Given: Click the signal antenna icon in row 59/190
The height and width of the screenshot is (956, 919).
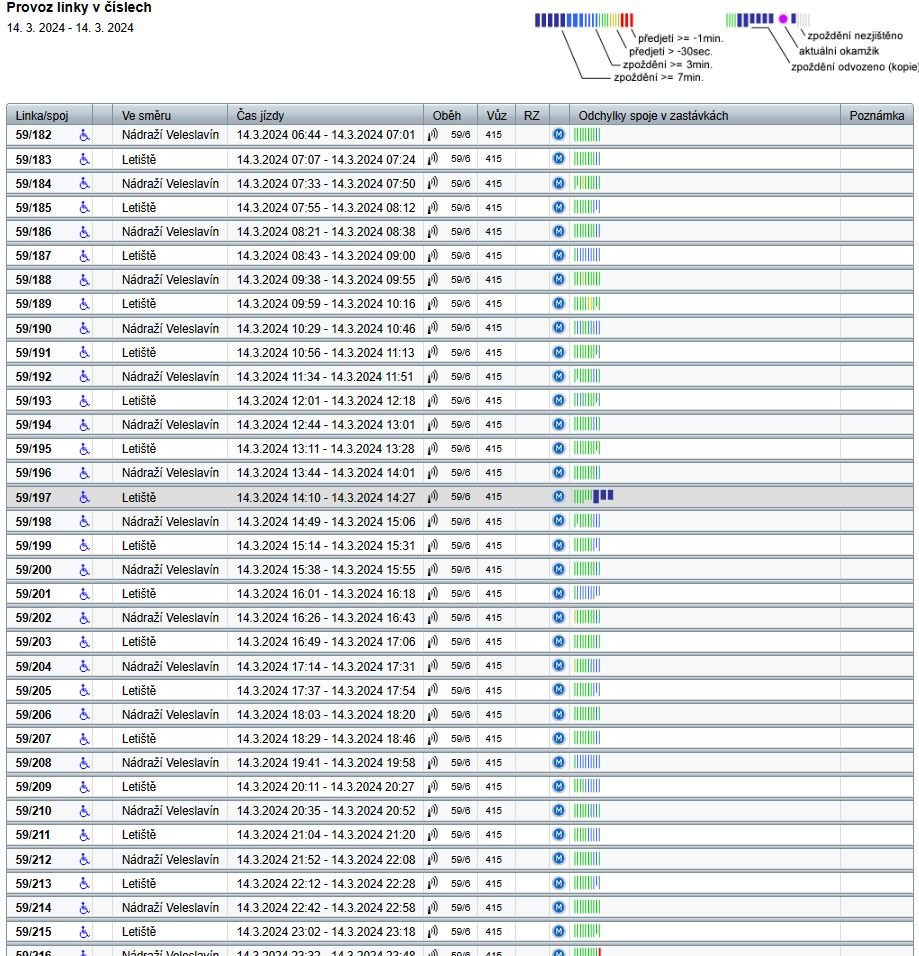Looking at the screenshot, I should 433,328.
